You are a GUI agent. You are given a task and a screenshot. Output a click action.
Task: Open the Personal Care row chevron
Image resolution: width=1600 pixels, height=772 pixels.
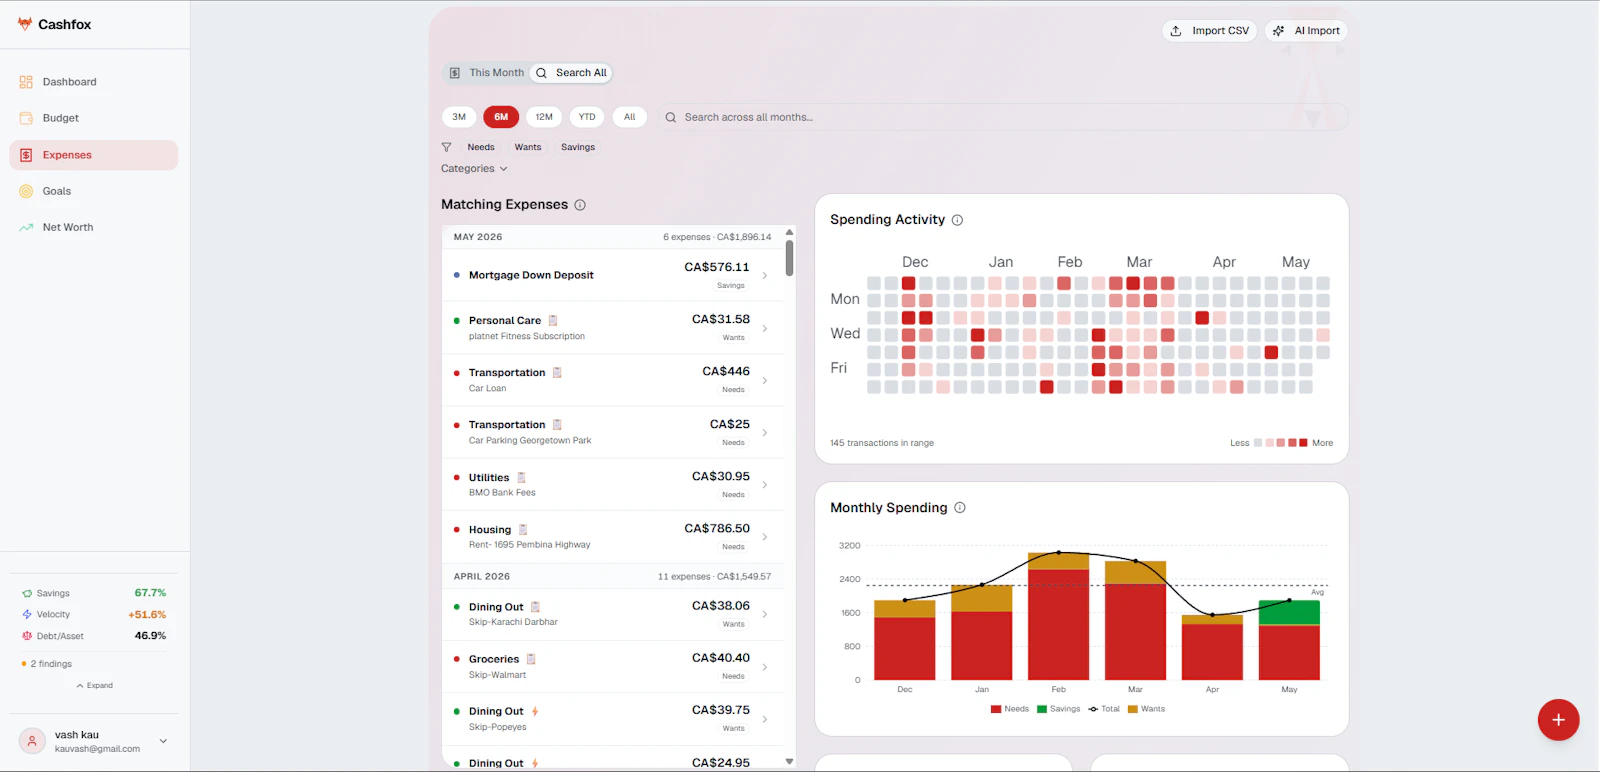click(765, 328)
